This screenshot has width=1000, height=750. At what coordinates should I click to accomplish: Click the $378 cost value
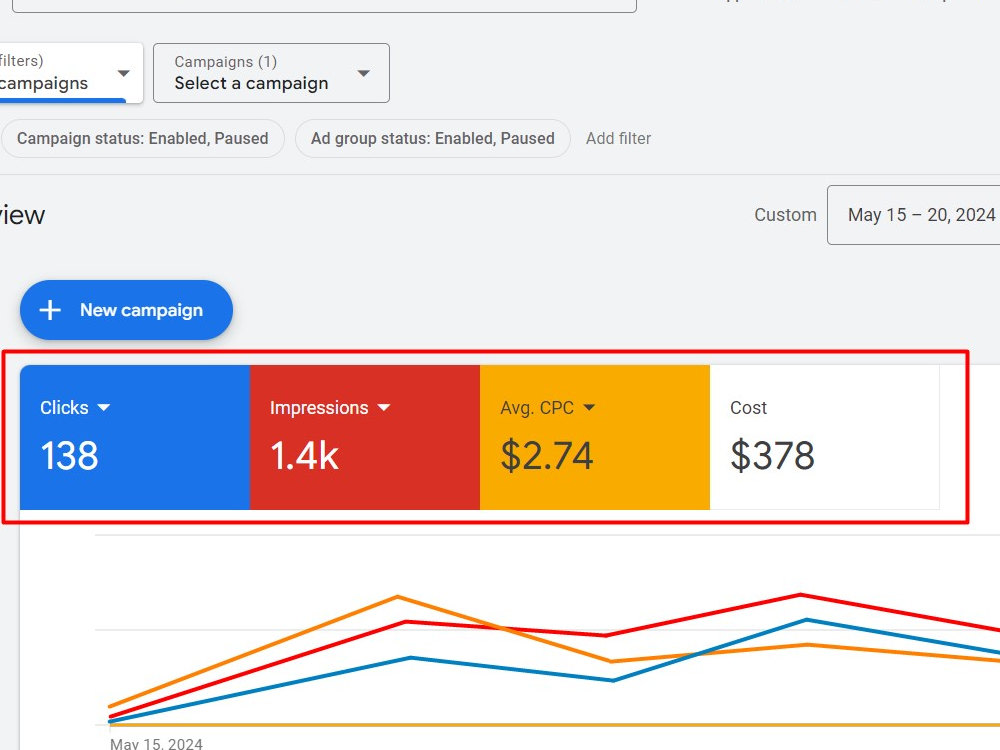tap(772, 455)
